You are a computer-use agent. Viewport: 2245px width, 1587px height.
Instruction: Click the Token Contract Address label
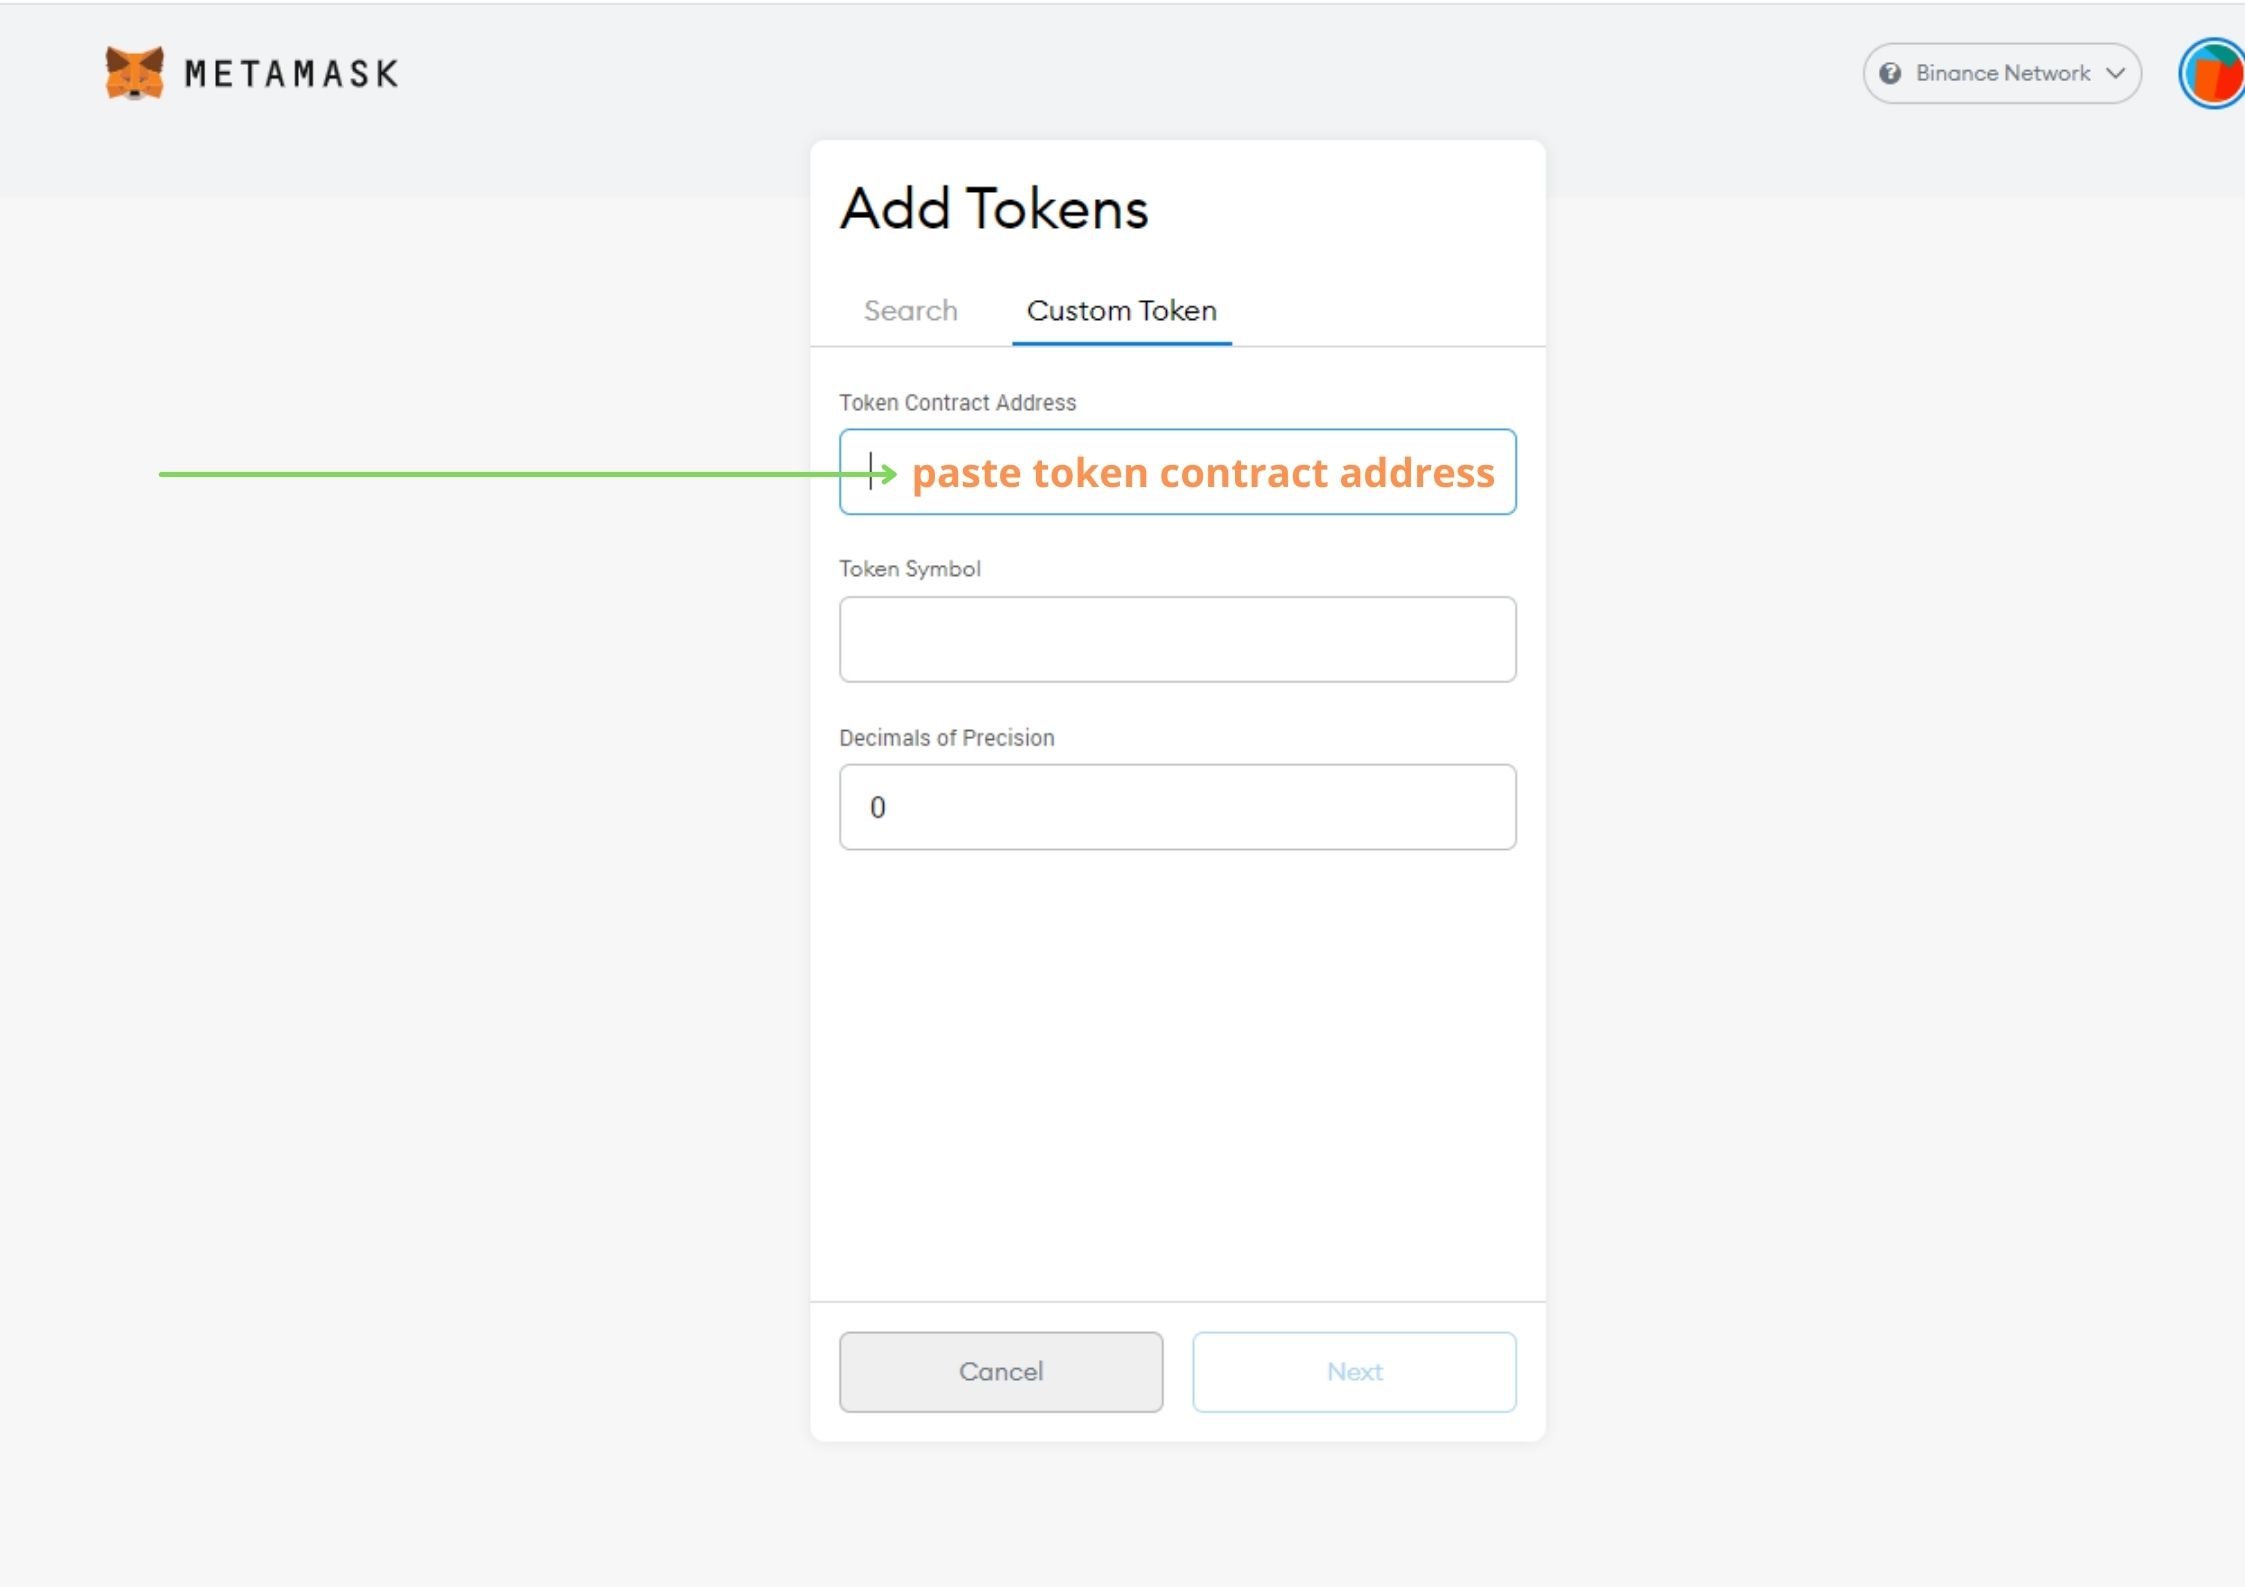pos(957,403)
